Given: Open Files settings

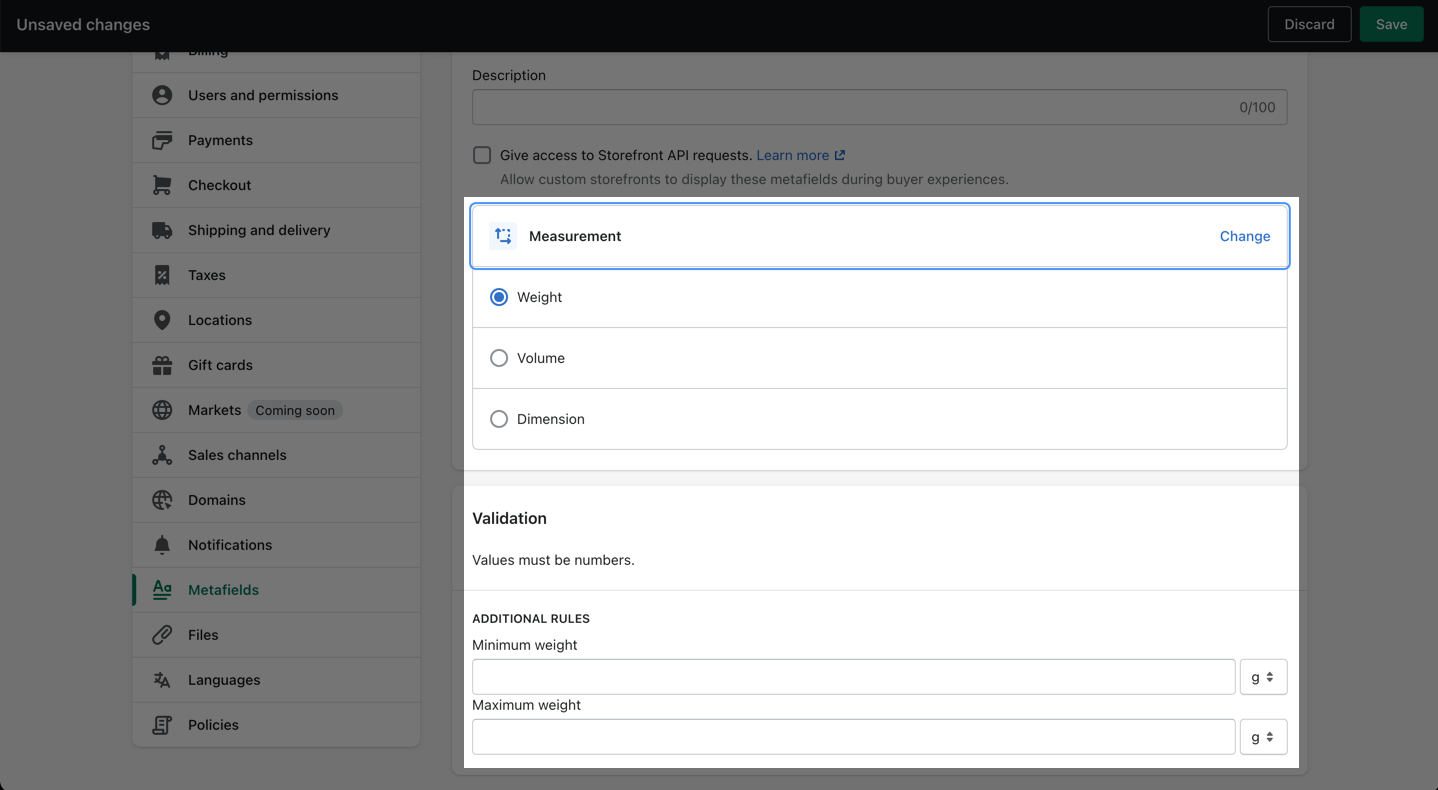Looking at the screenshot, I should click(276, 635).
